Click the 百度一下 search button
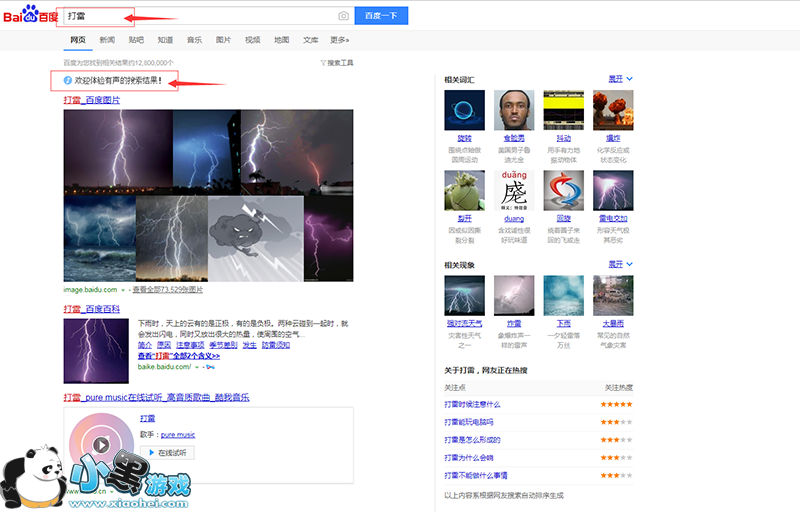Viewport: 800px width, 512px height. (x=381, y=16)
